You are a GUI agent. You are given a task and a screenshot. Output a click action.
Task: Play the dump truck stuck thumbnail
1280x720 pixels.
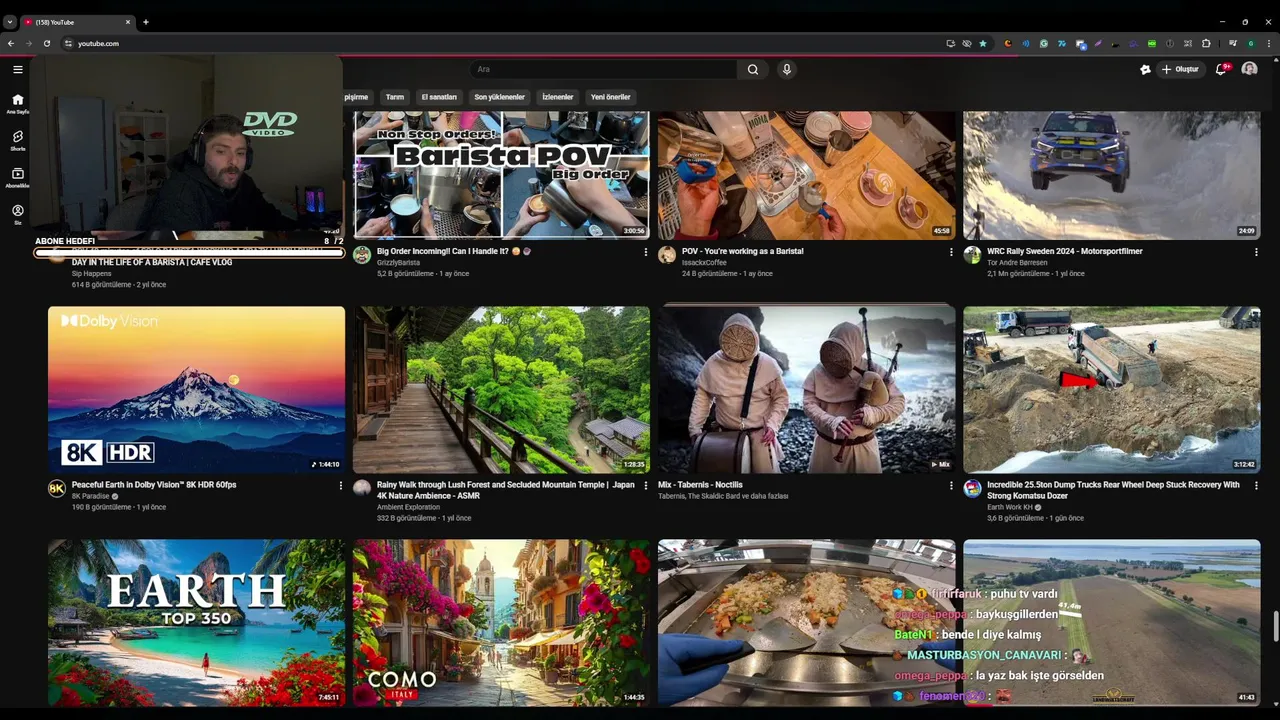[1111, 390]
